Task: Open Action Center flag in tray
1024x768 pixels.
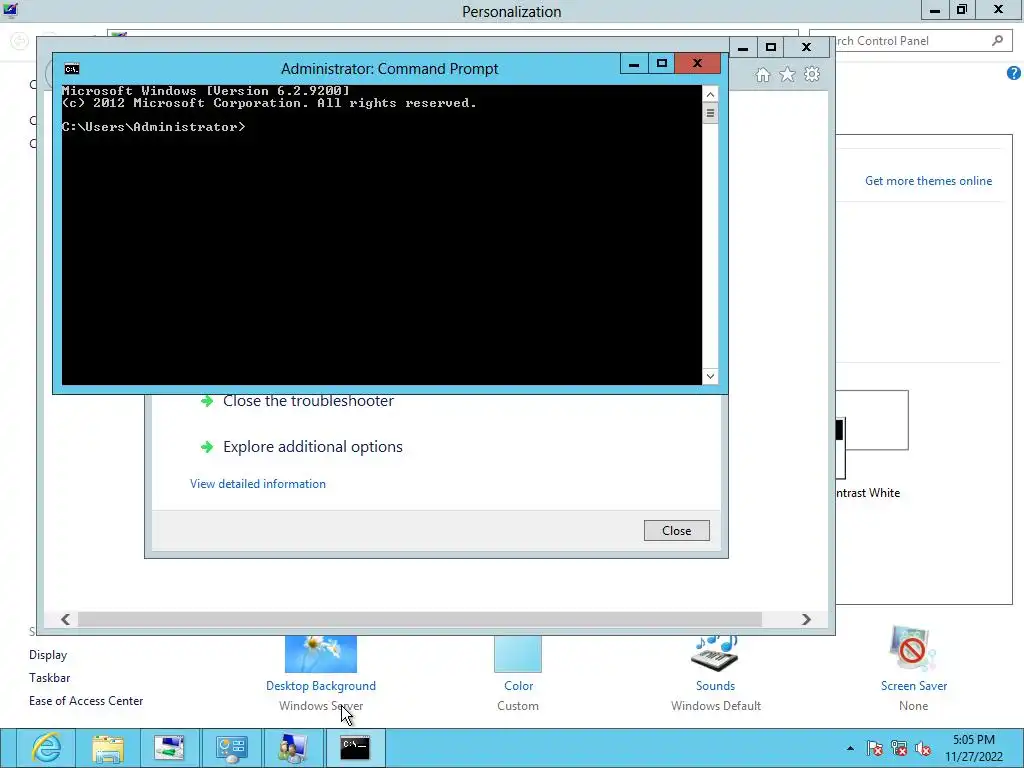Action: 874,748
